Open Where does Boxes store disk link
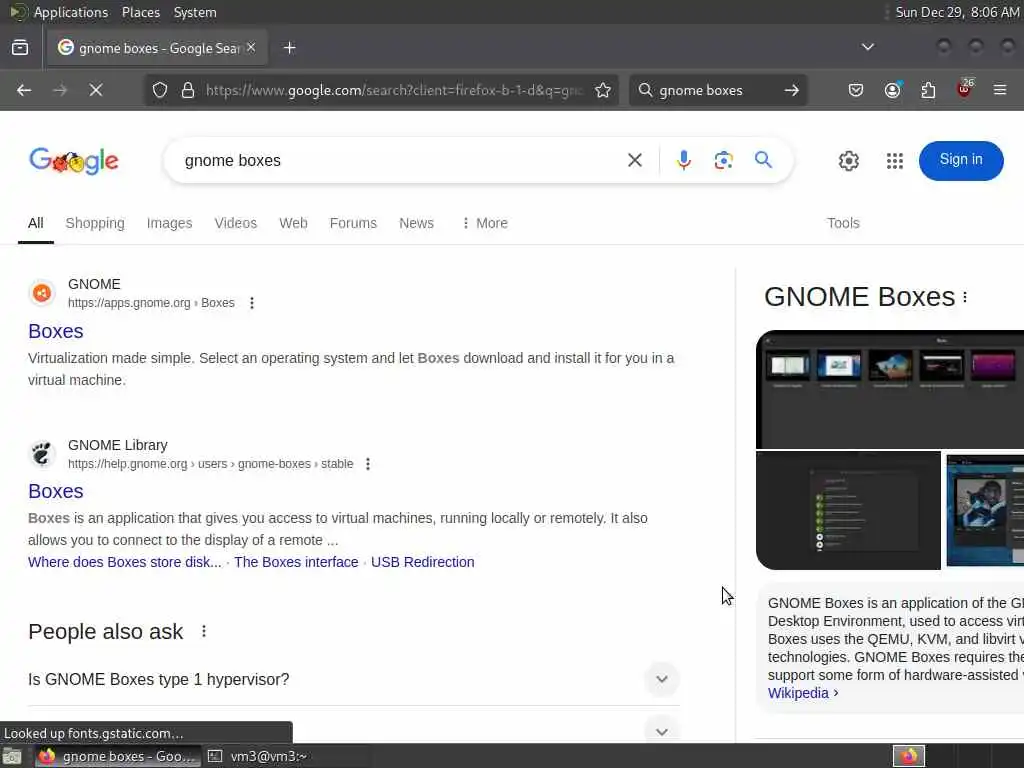Viewport: 1024px width, 768px height. tap(125, 562)
